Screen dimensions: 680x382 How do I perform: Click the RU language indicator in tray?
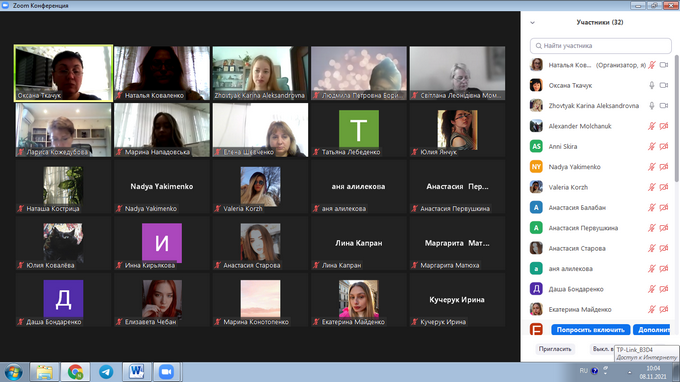(583, 371)
